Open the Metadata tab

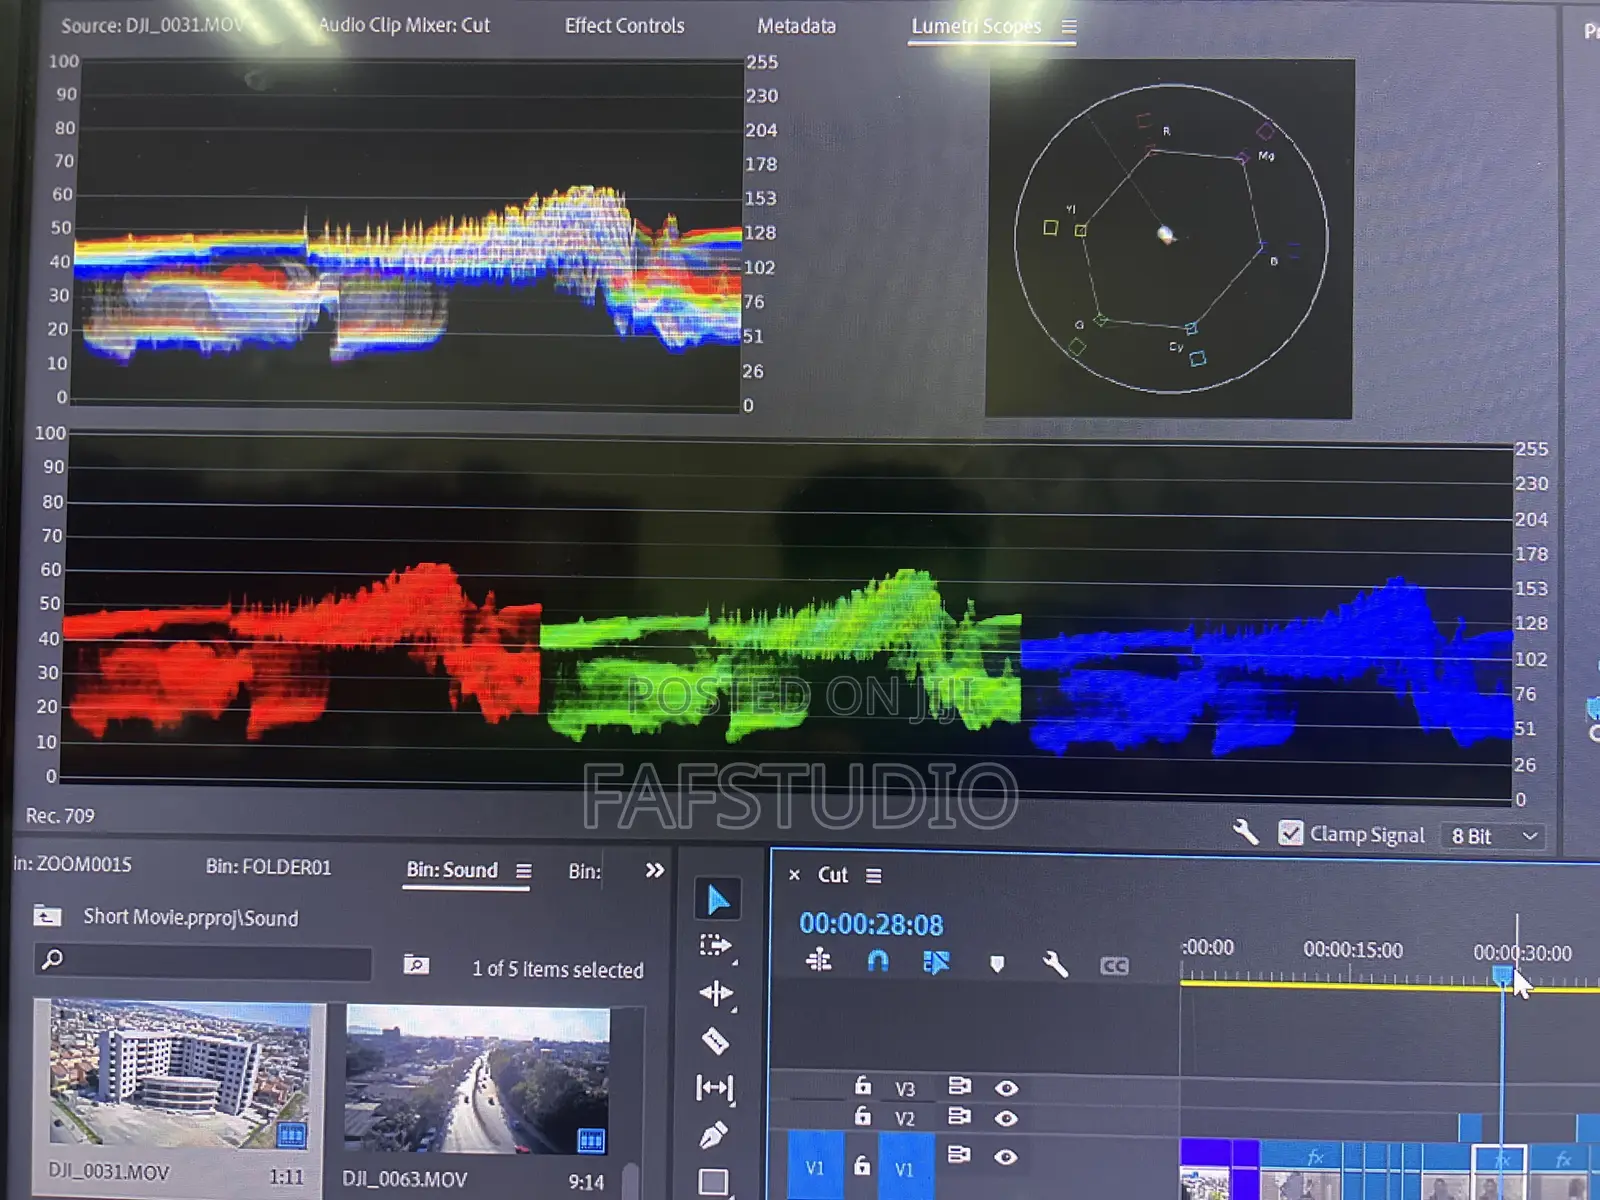pyautogui.click(x=796, y=26)
